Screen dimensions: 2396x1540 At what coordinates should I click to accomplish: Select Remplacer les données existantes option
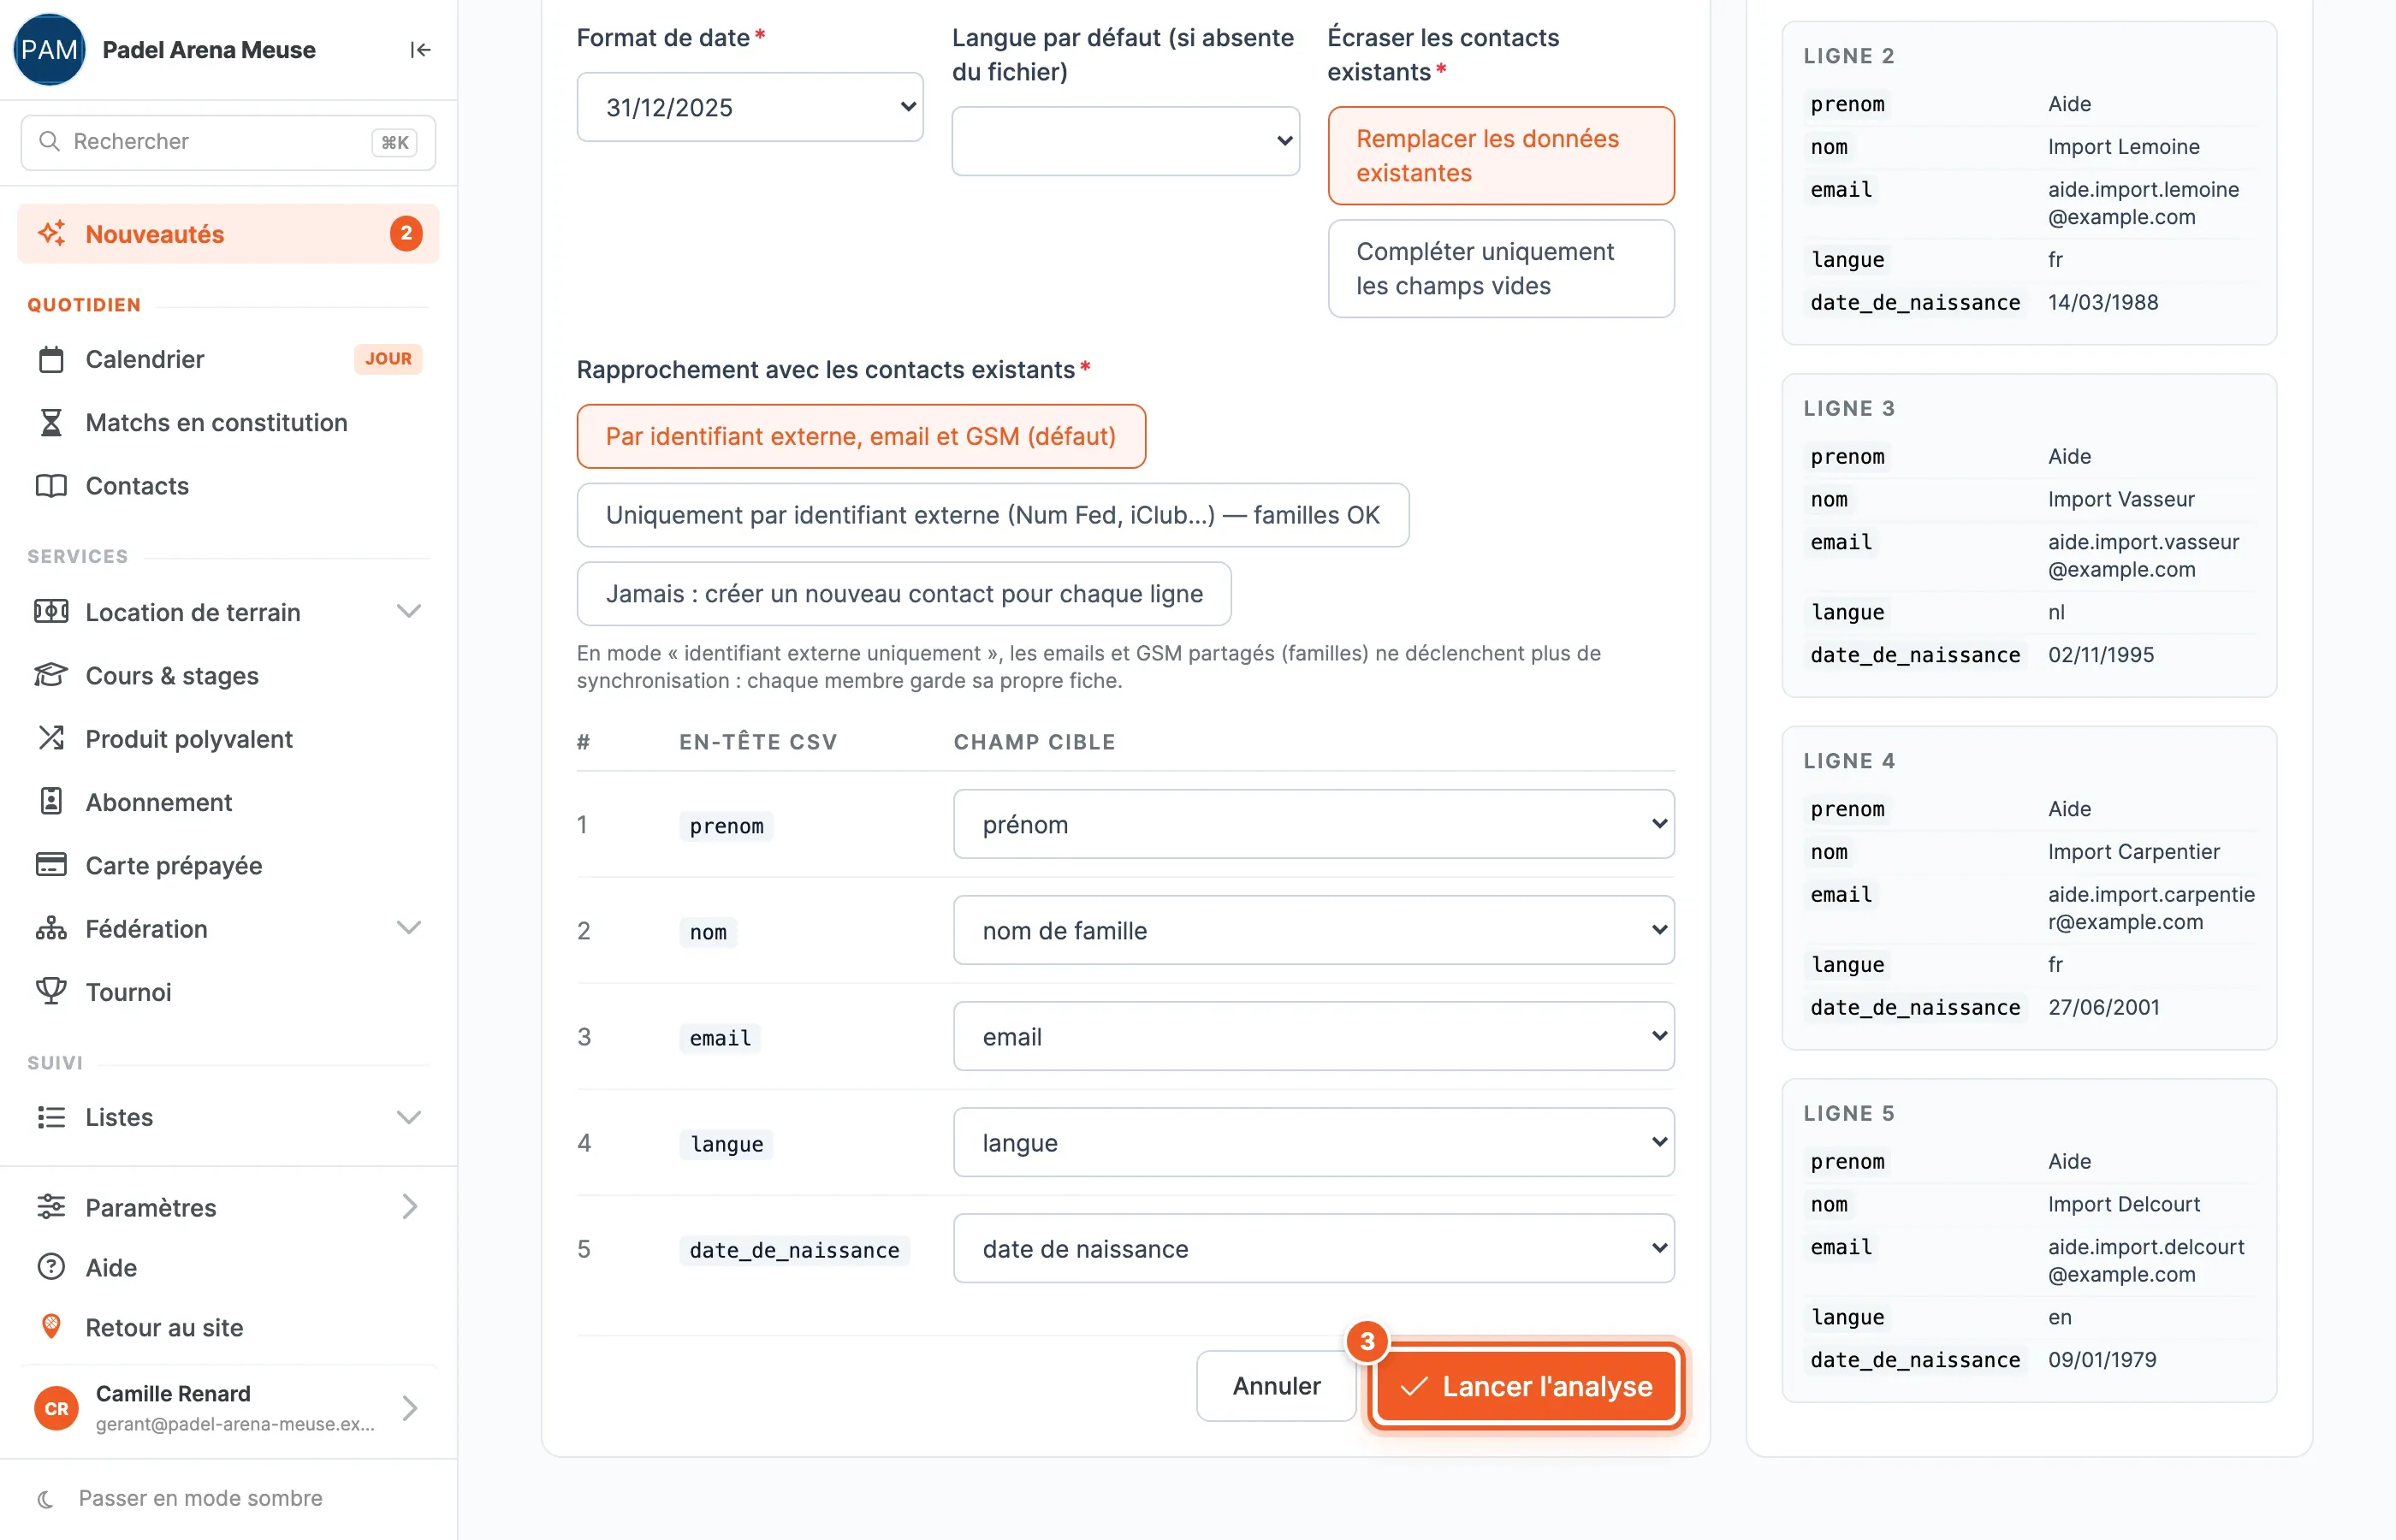[1501, 156]
